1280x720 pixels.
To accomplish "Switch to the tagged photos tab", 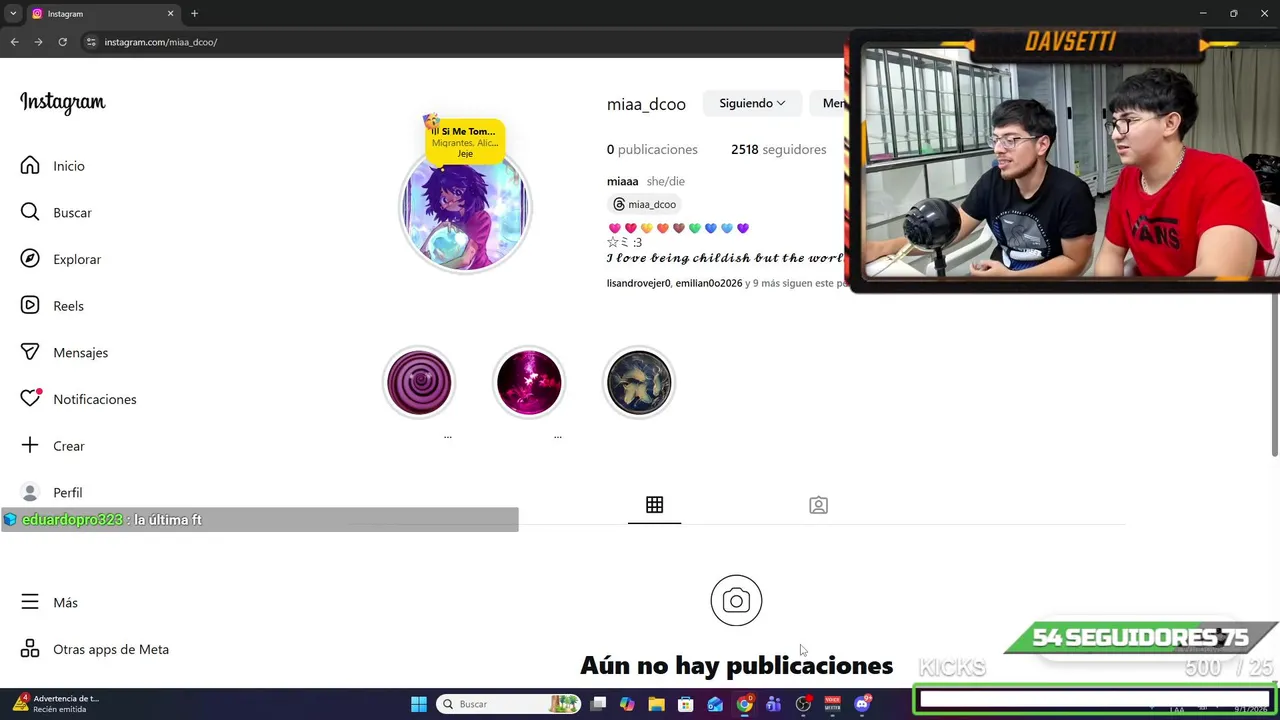I will tap(818, 505).
